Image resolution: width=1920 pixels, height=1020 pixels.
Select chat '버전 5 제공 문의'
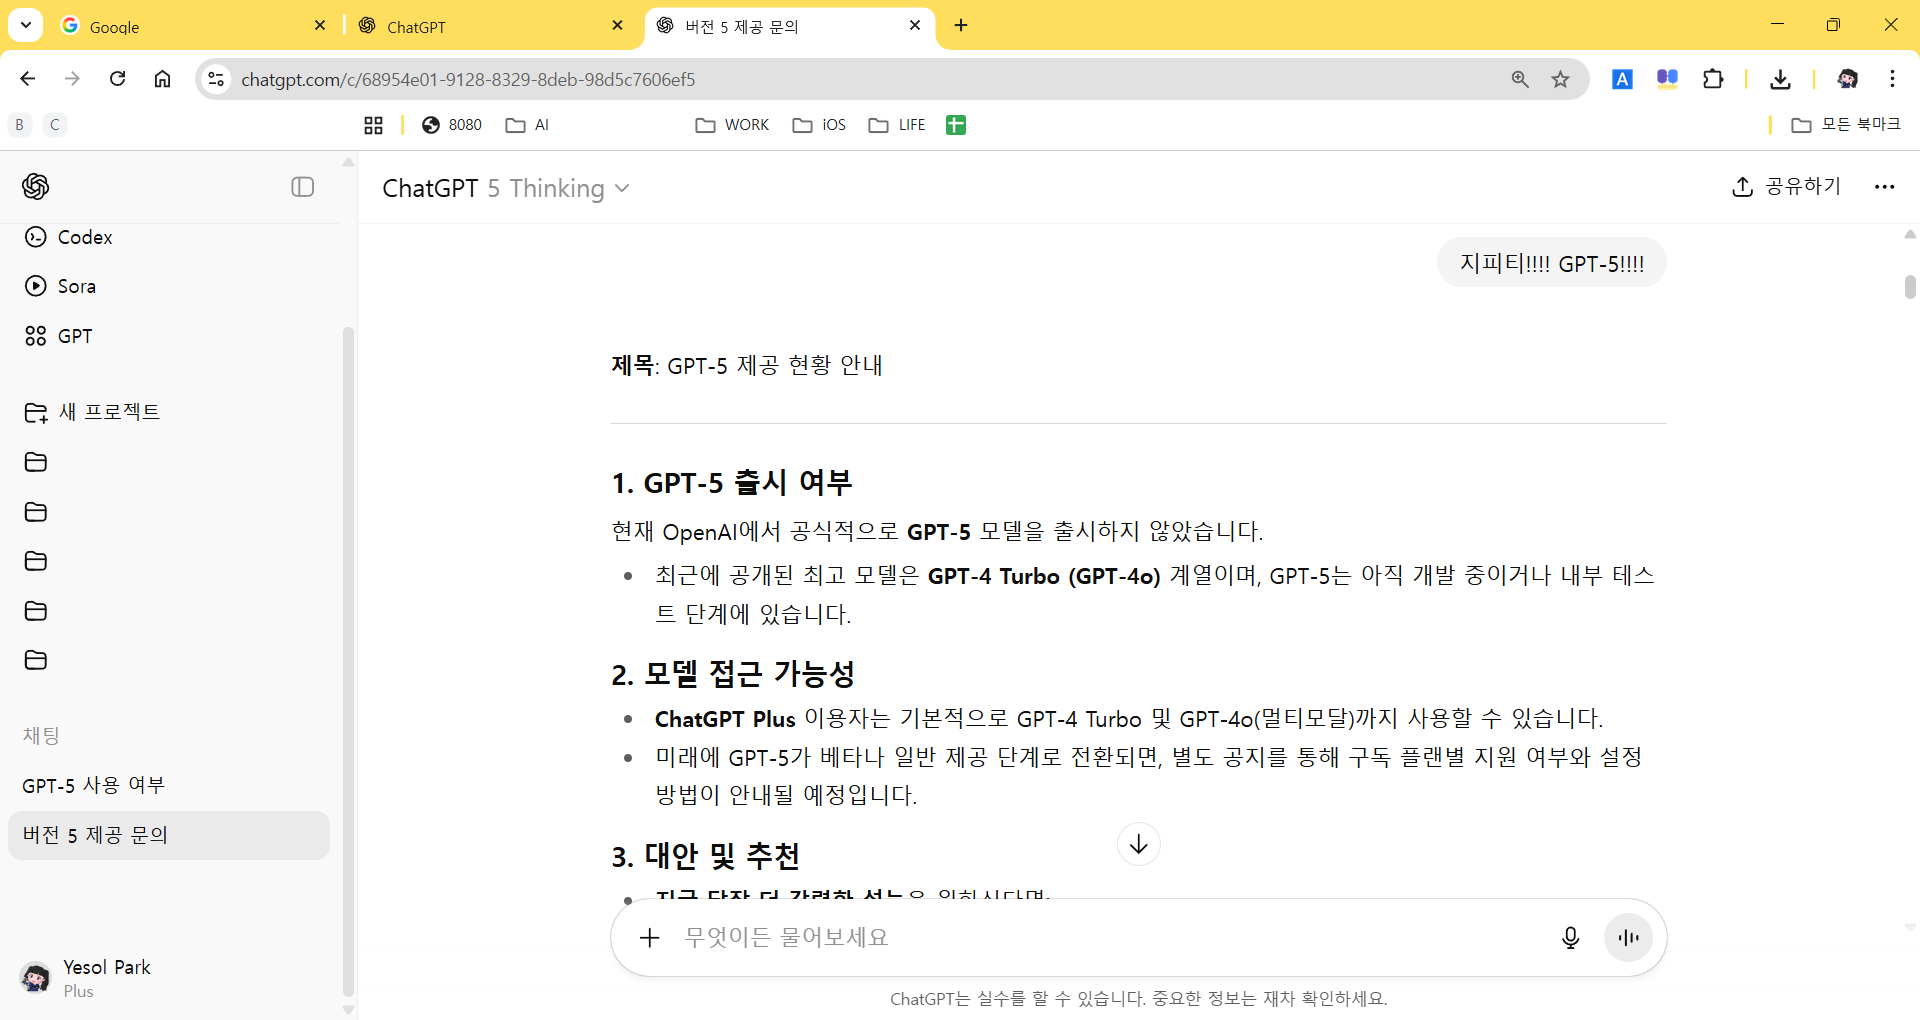click(169, 835)
